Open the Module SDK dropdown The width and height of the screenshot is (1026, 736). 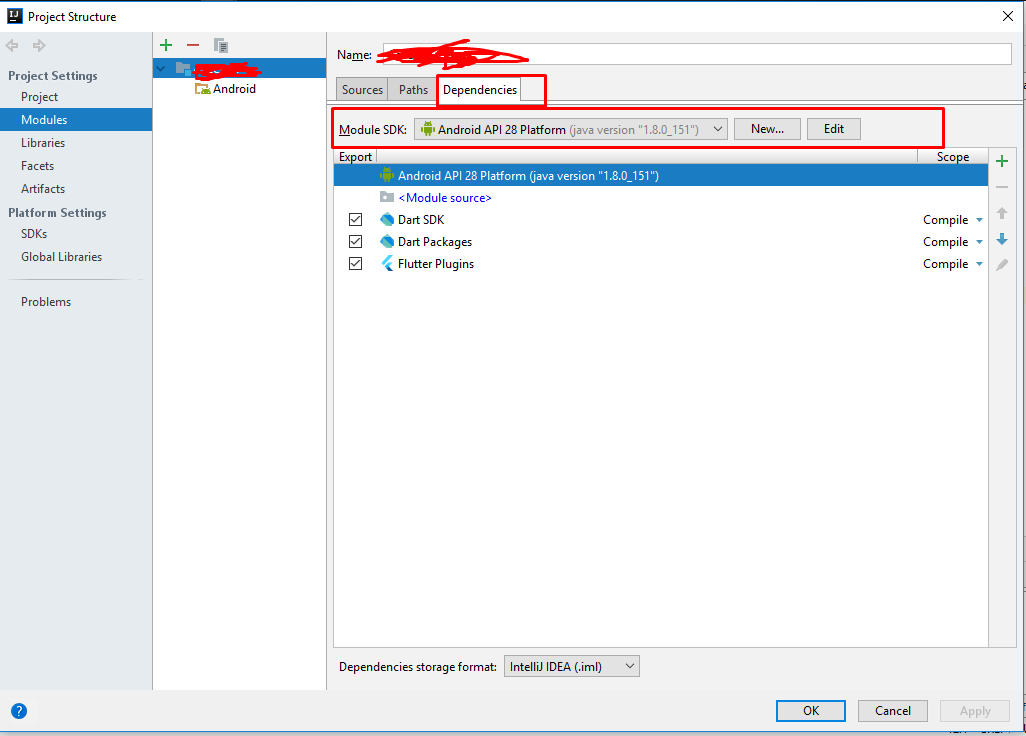coord(570,129)
